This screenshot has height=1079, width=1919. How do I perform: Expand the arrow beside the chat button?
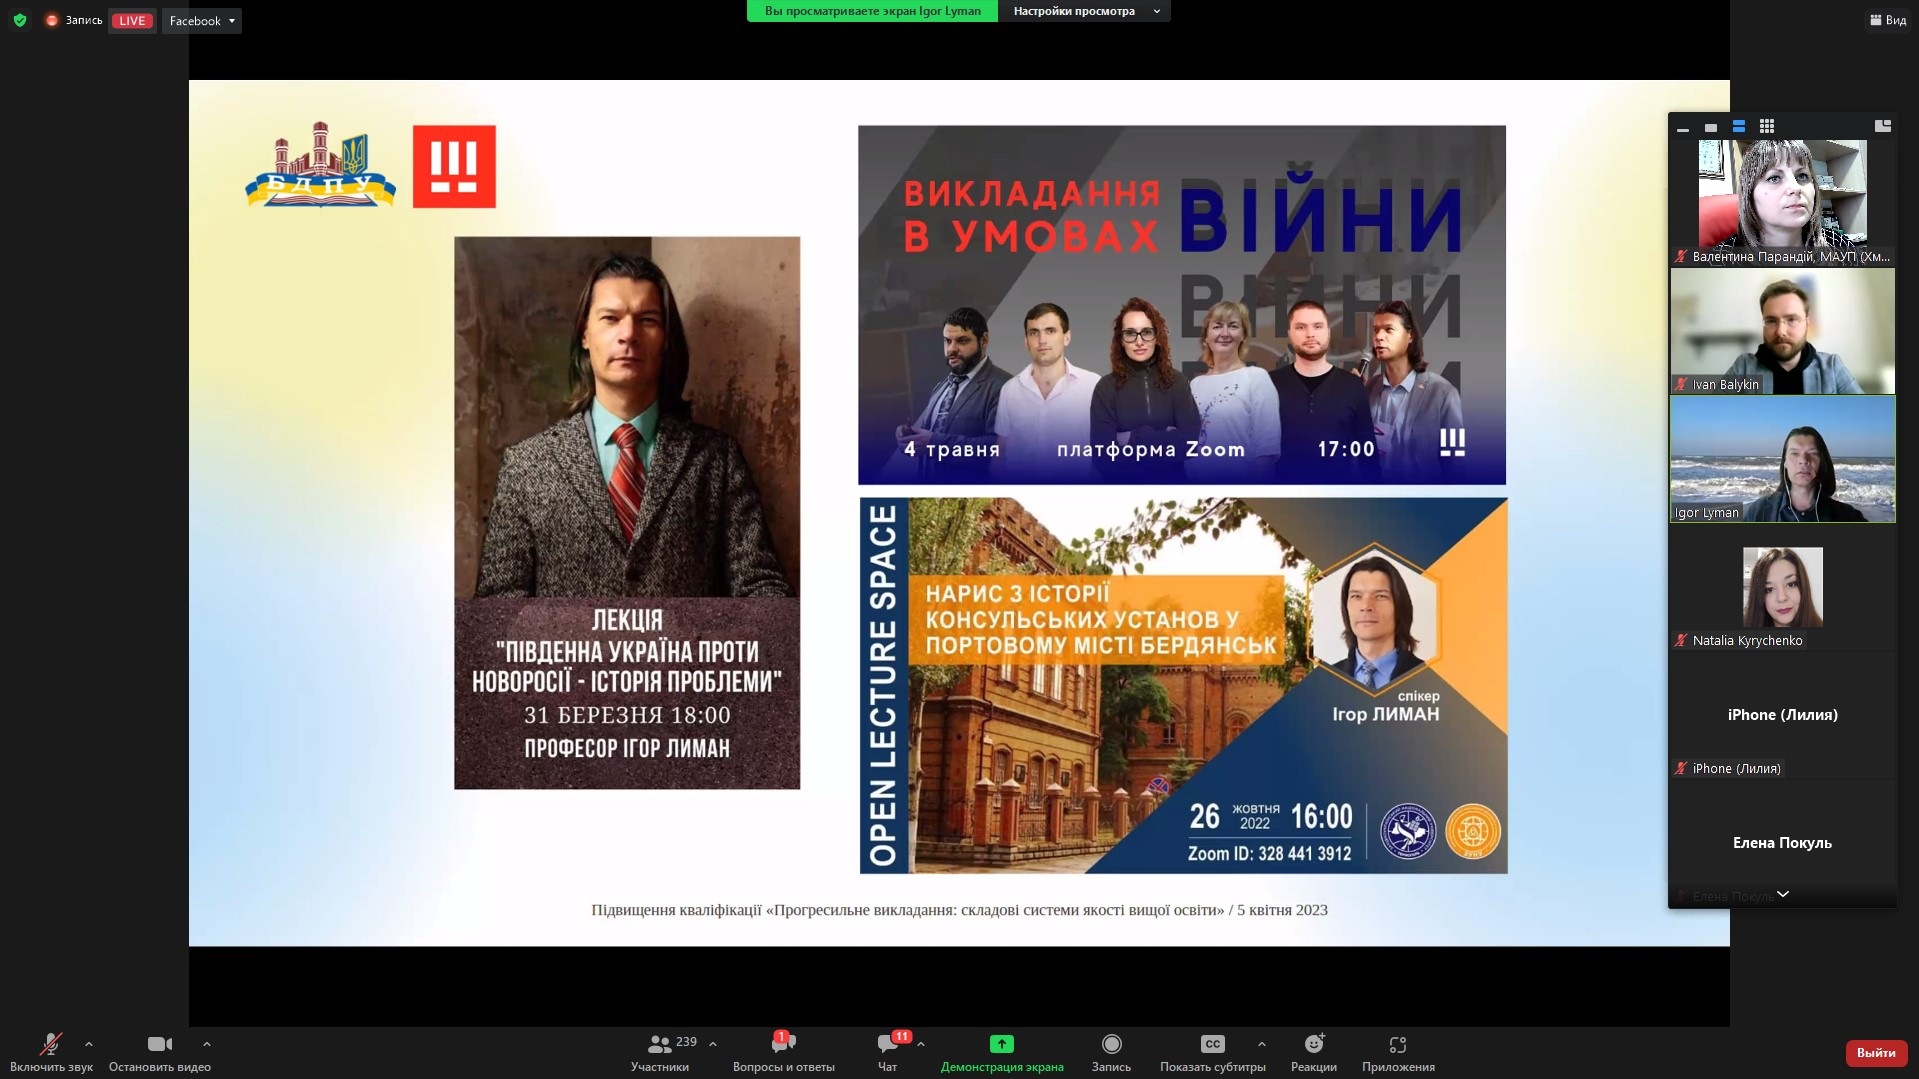click(x=921, y=1044)
